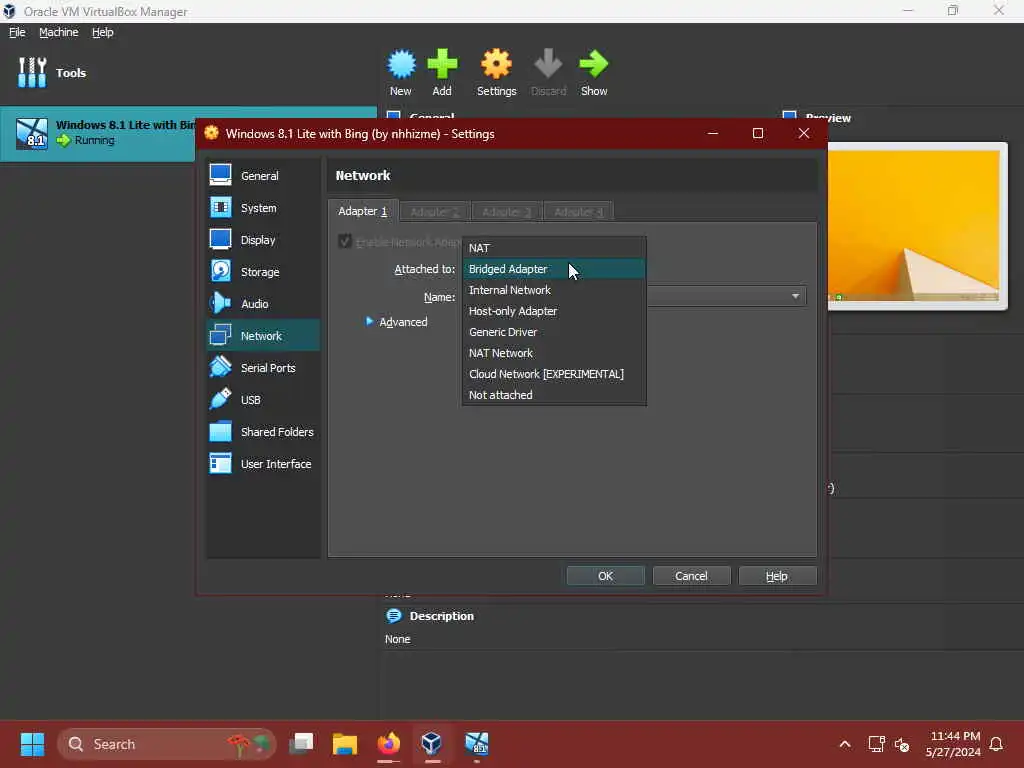Click the Help button in Settings

click(x=777, y=576)
